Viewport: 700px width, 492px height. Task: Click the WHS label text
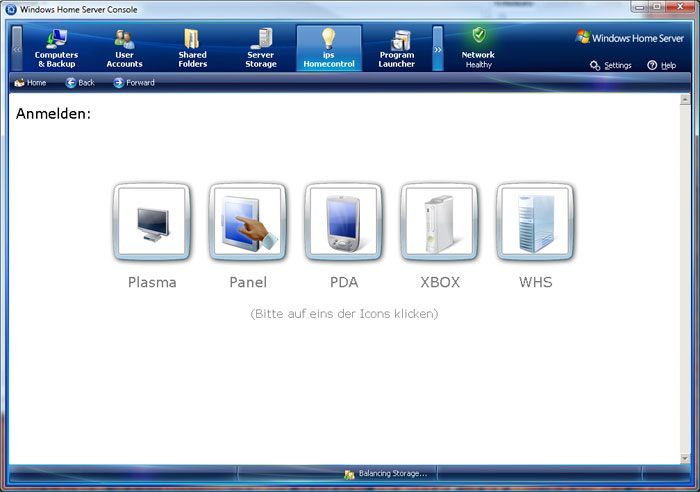click(535, 282)
